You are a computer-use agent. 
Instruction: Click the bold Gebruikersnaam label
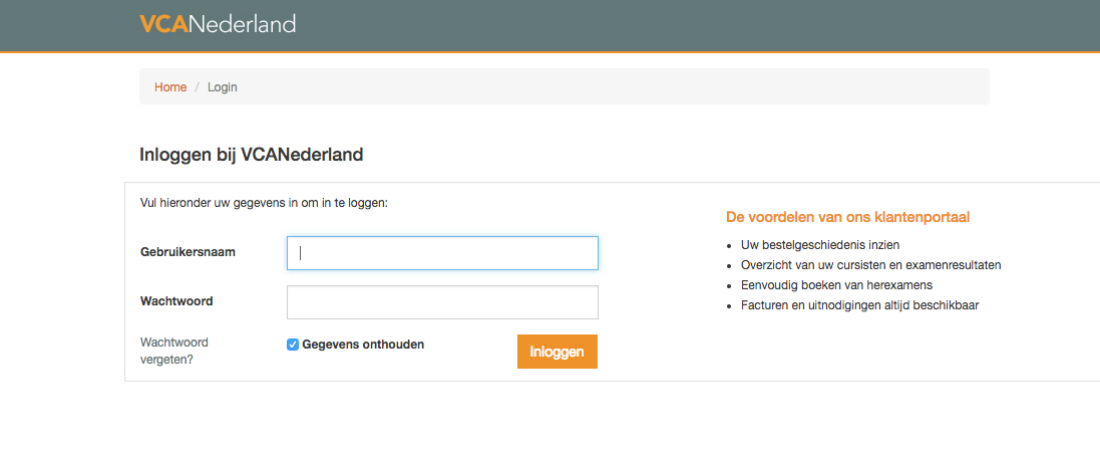click(x=188, y=252)
